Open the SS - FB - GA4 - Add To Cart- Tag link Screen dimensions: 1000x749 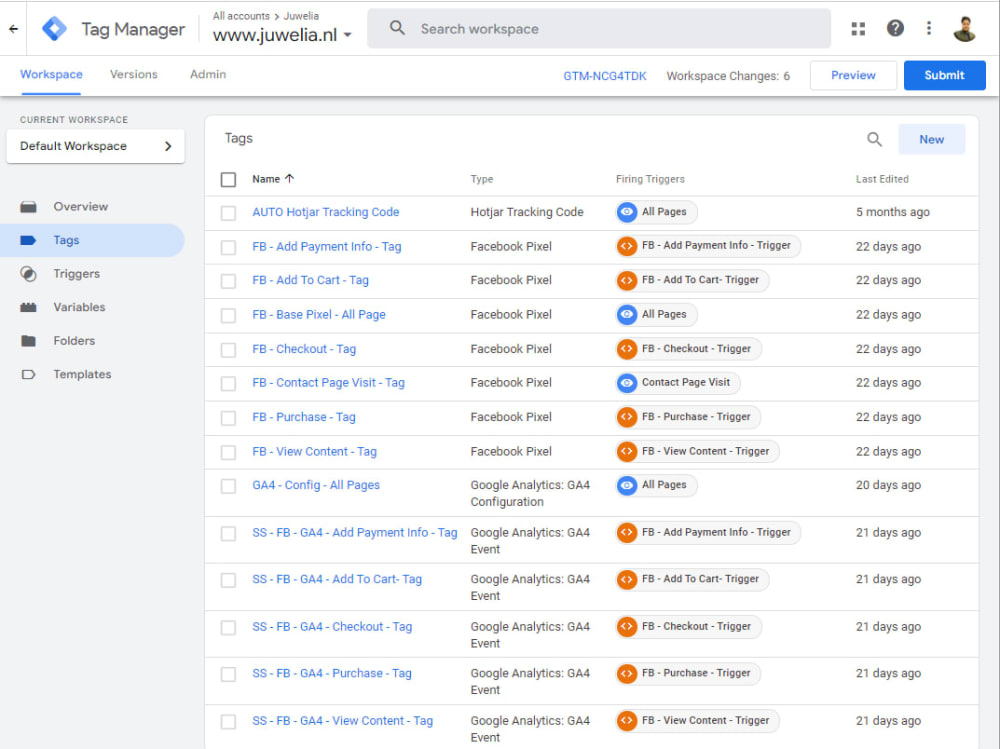point(337,579)
